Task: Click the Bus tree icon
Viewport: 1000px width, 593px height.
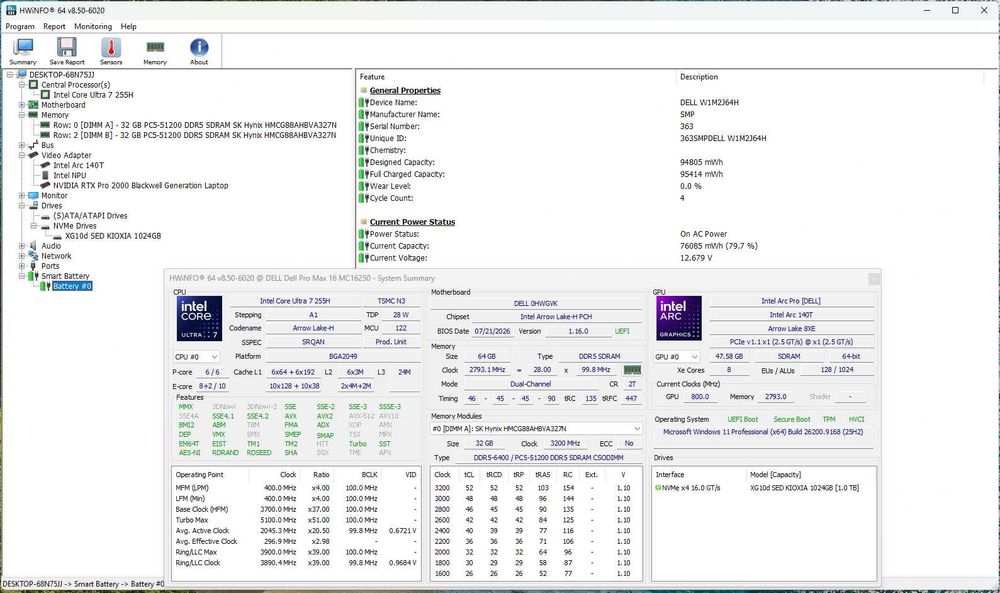Action: pos(33,145)
